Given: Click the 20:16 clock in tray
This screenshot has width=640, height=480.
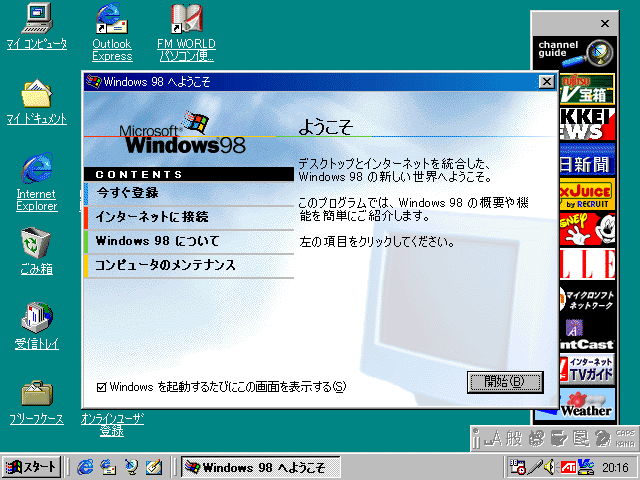Looking at the screenshot, I should pyautogui.click(x=615, y=467).
